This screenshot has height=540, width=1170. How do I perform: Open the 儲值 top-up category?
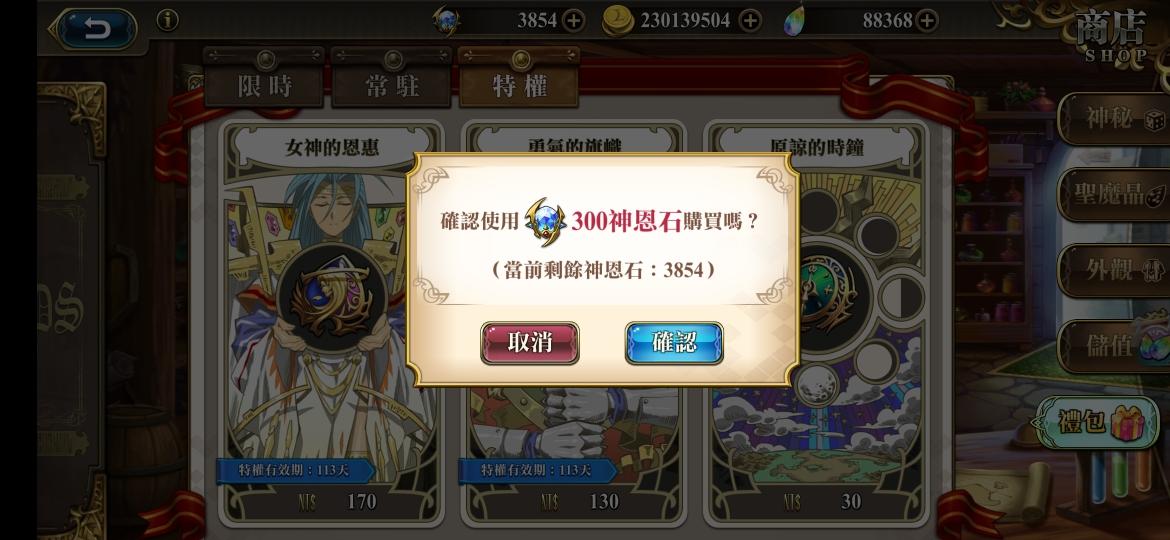coord(1115,347)
